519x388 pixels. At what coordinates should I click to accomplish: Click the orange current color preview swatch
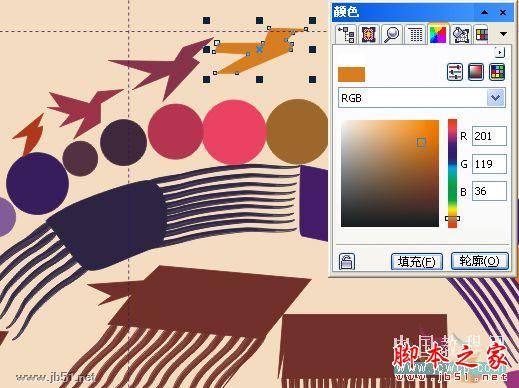(351, 74)
